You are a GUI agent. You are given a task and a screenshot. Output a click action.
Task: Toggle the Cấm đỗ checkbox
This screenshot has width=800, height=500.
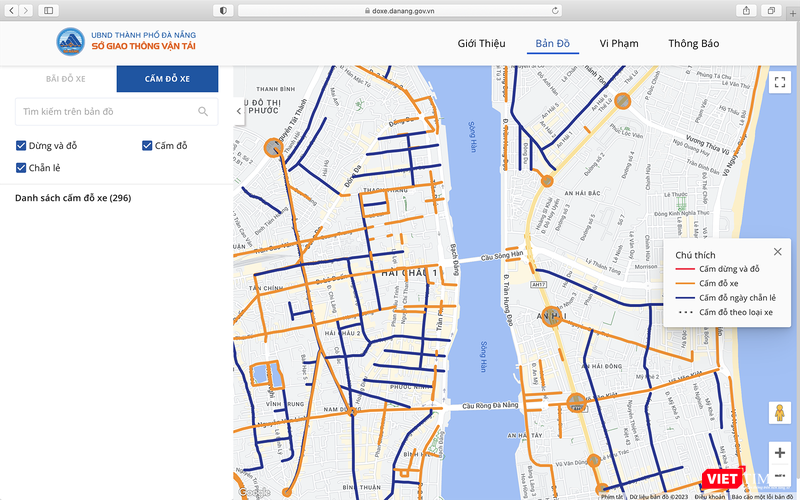[147, 146]
